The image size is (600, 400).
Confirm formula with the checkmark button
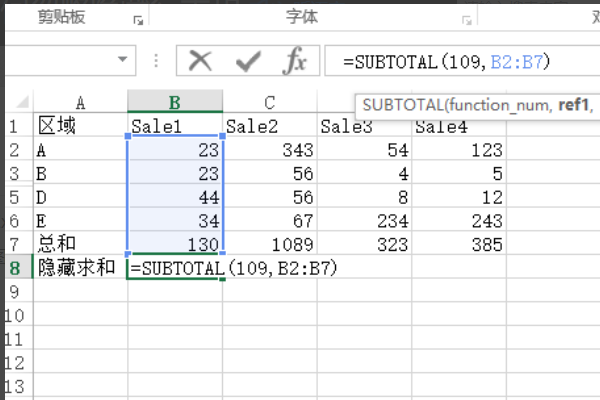[248, 61]
